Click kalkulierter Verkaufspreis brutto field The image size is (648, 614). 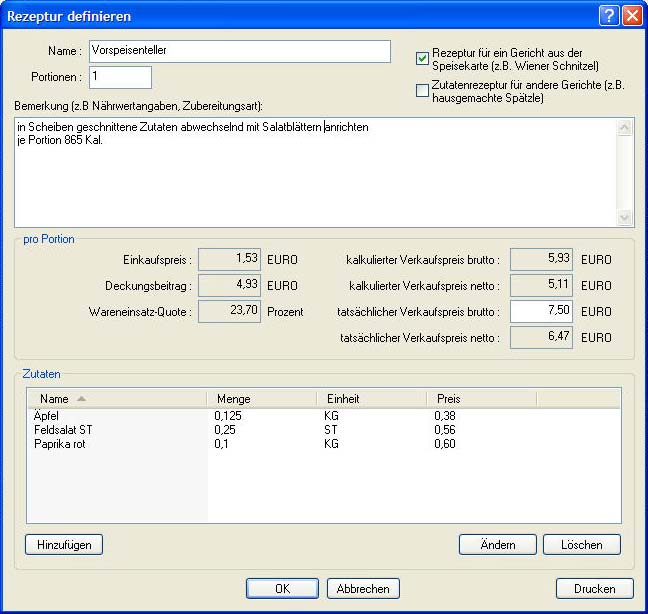541,259
